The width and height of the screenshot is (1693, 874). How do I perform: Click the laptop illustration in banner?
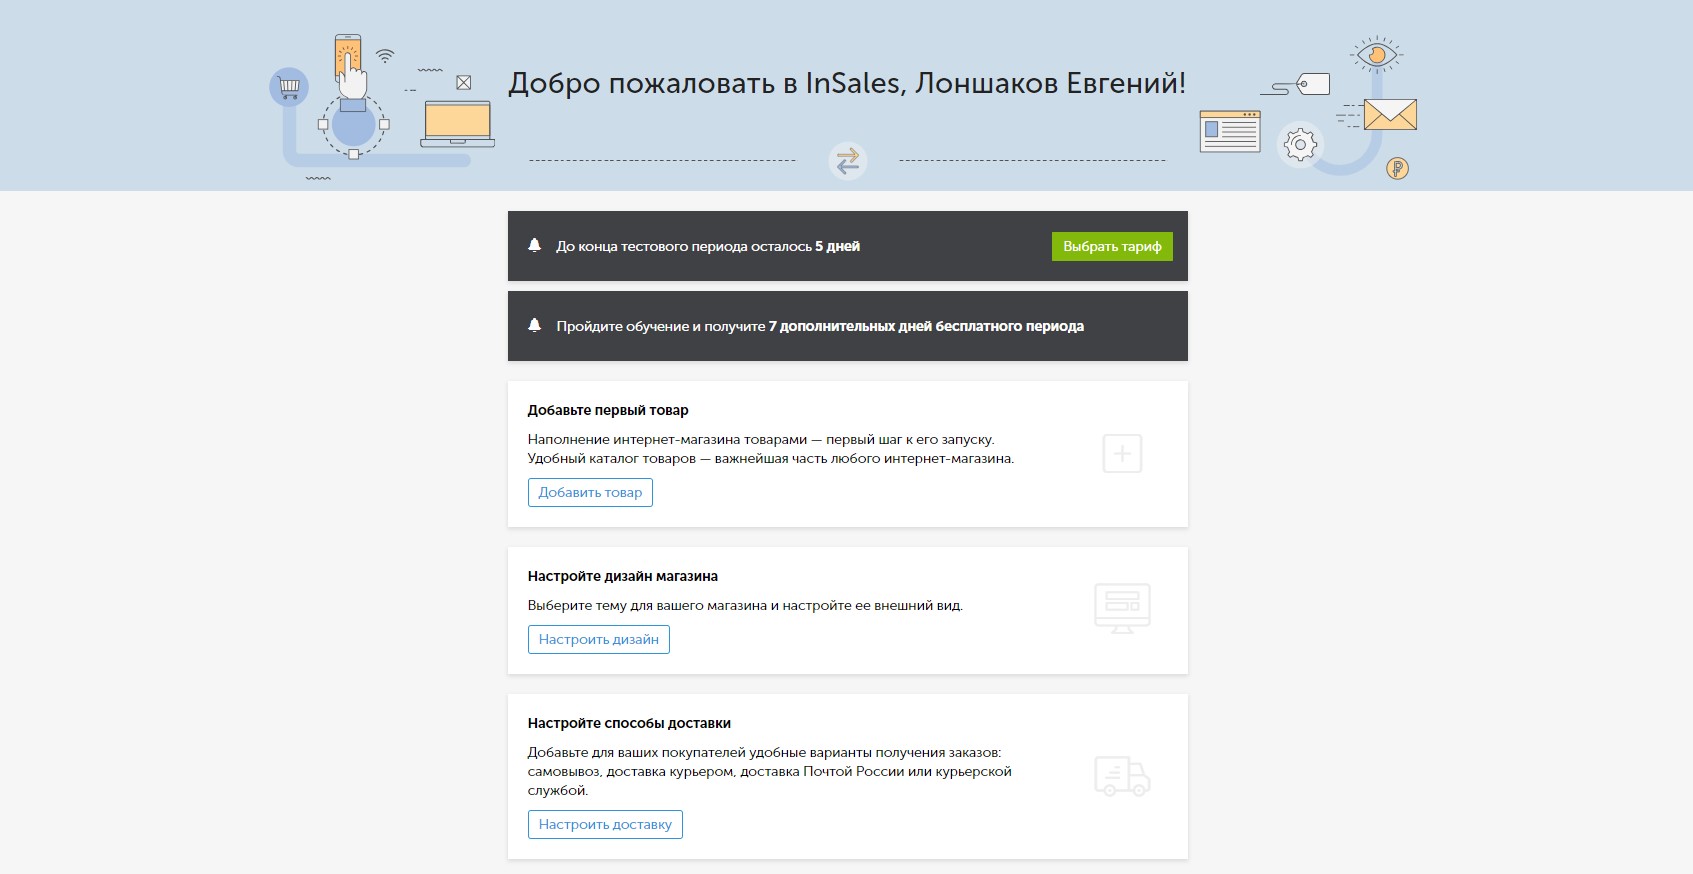click(458, 124)
